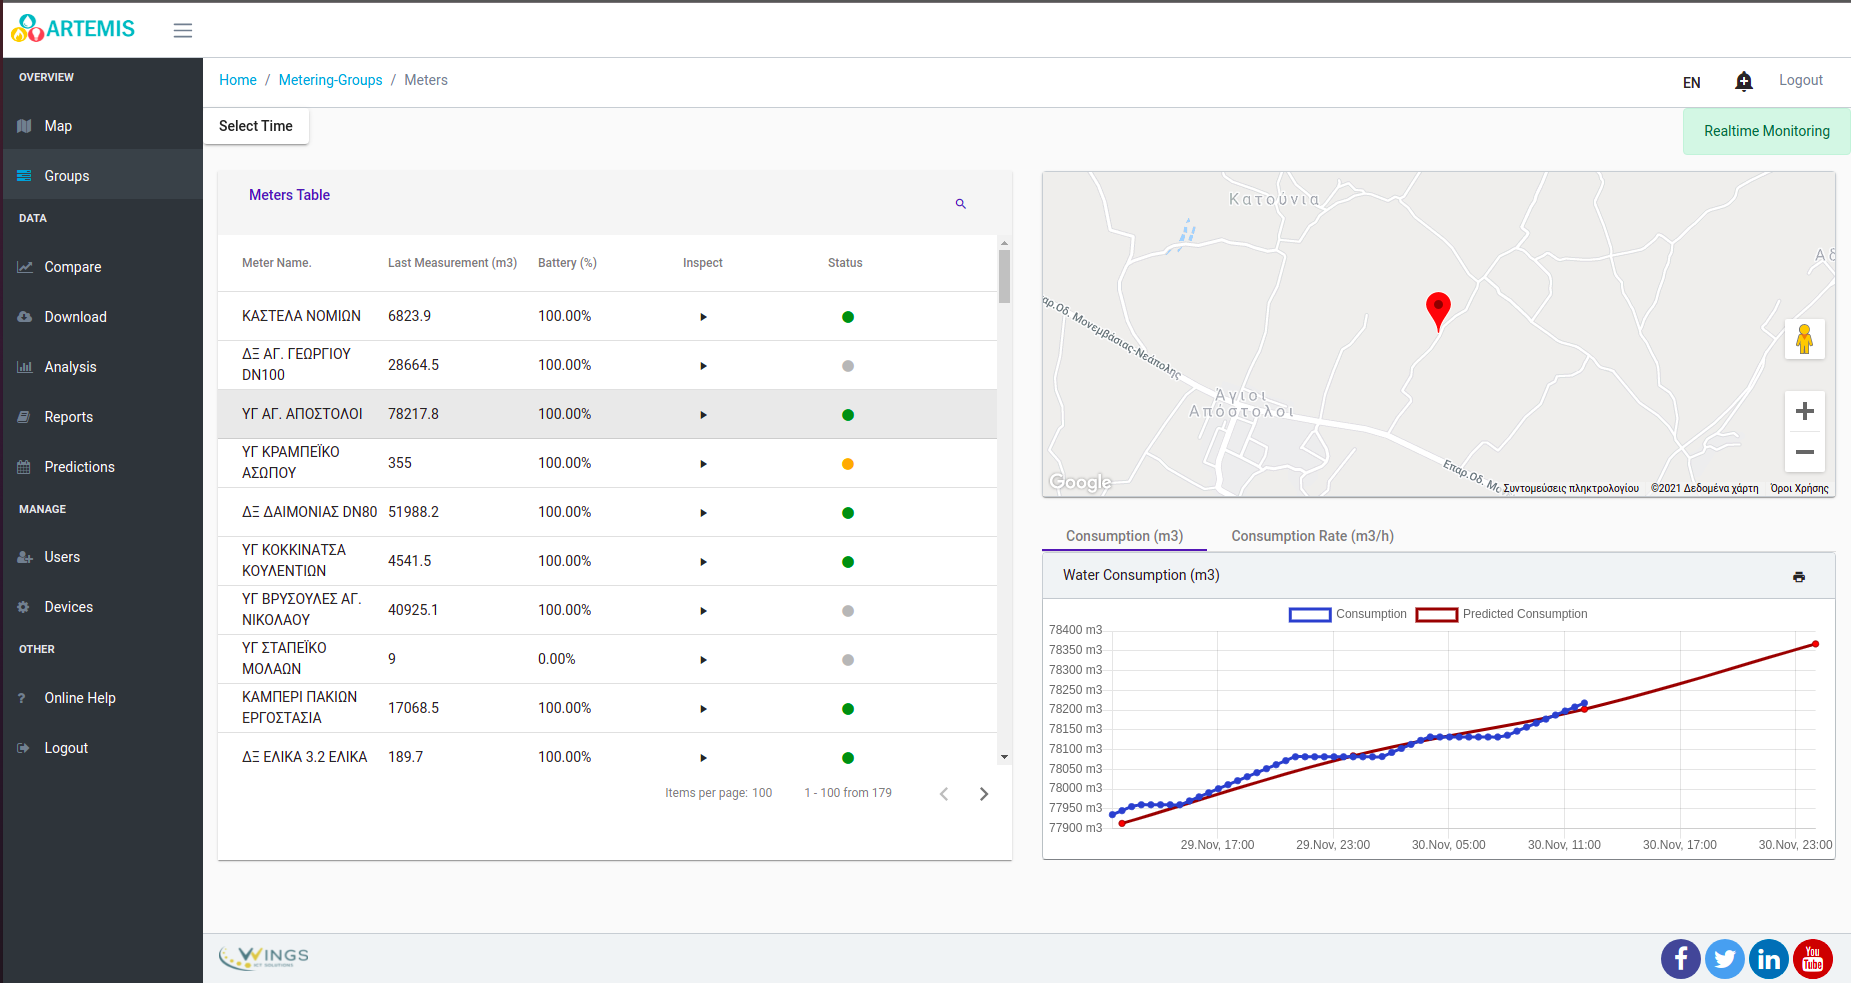Go to next page of meters
The width and height of the screenshot is (1851, 983).
[983, 794]
